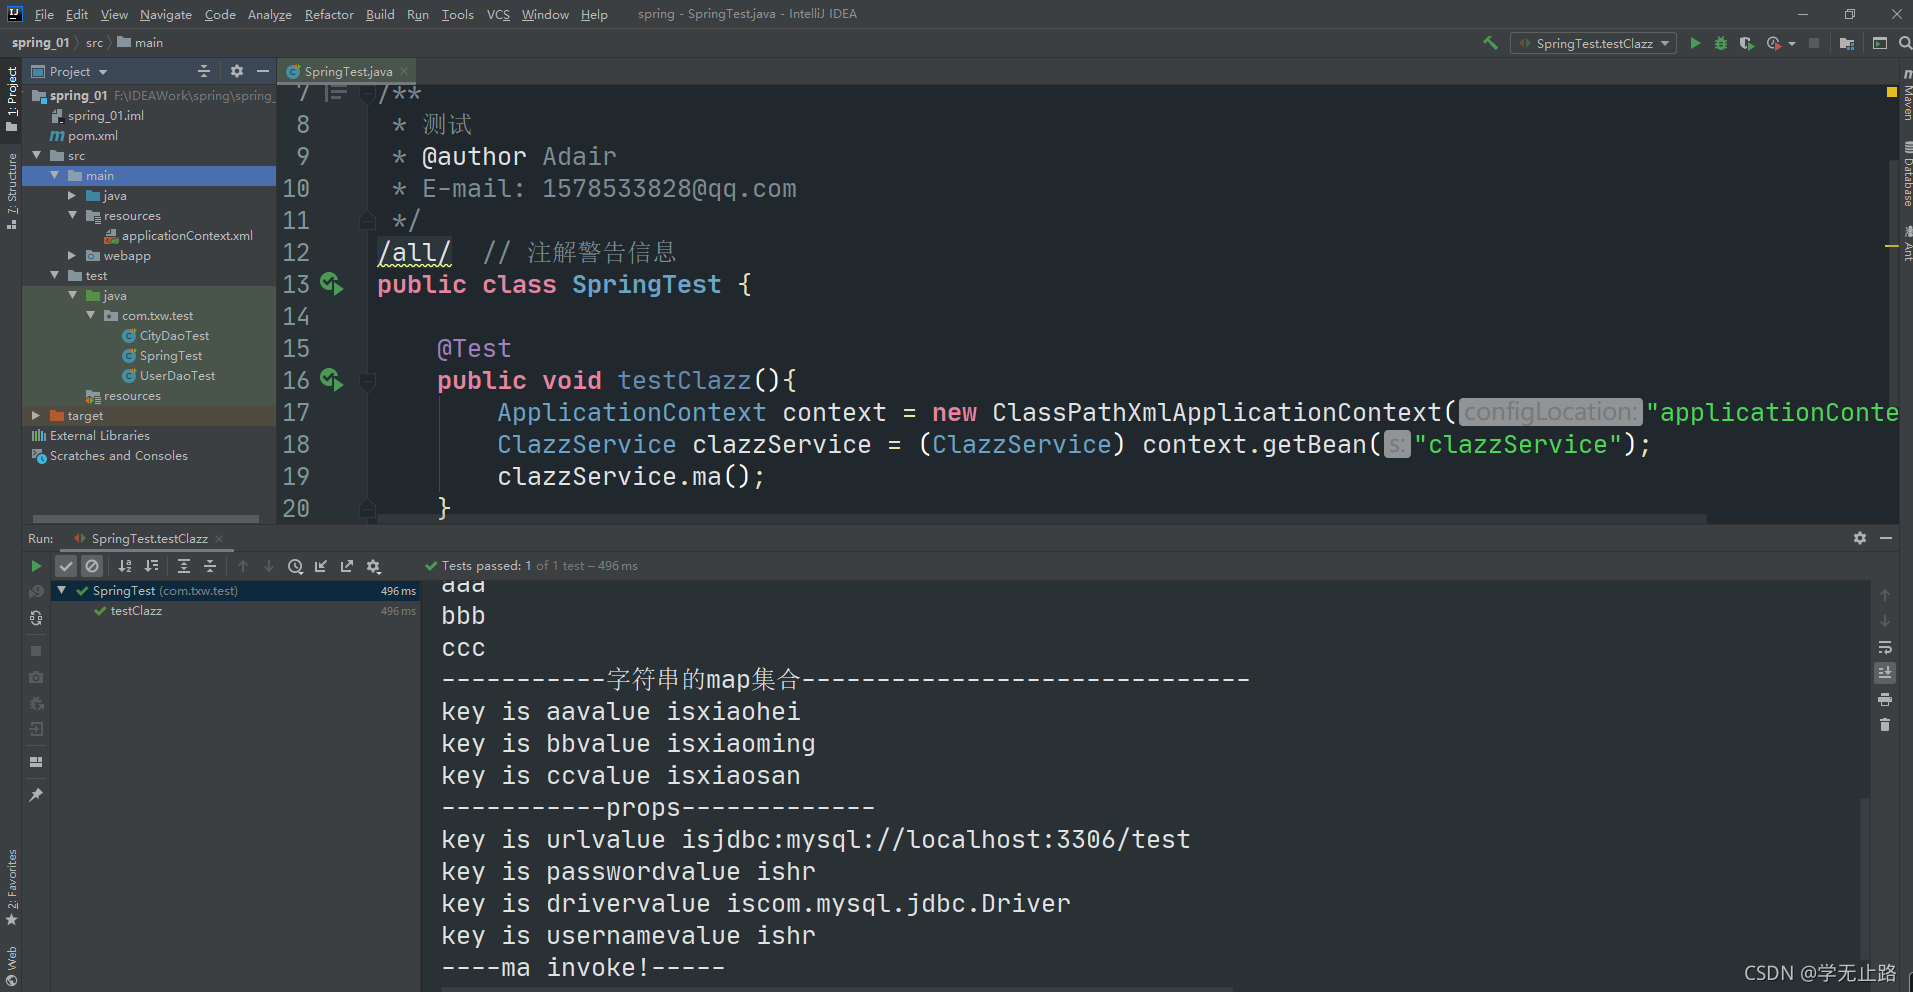Open the VCS menu

click(x=498, y=14)
